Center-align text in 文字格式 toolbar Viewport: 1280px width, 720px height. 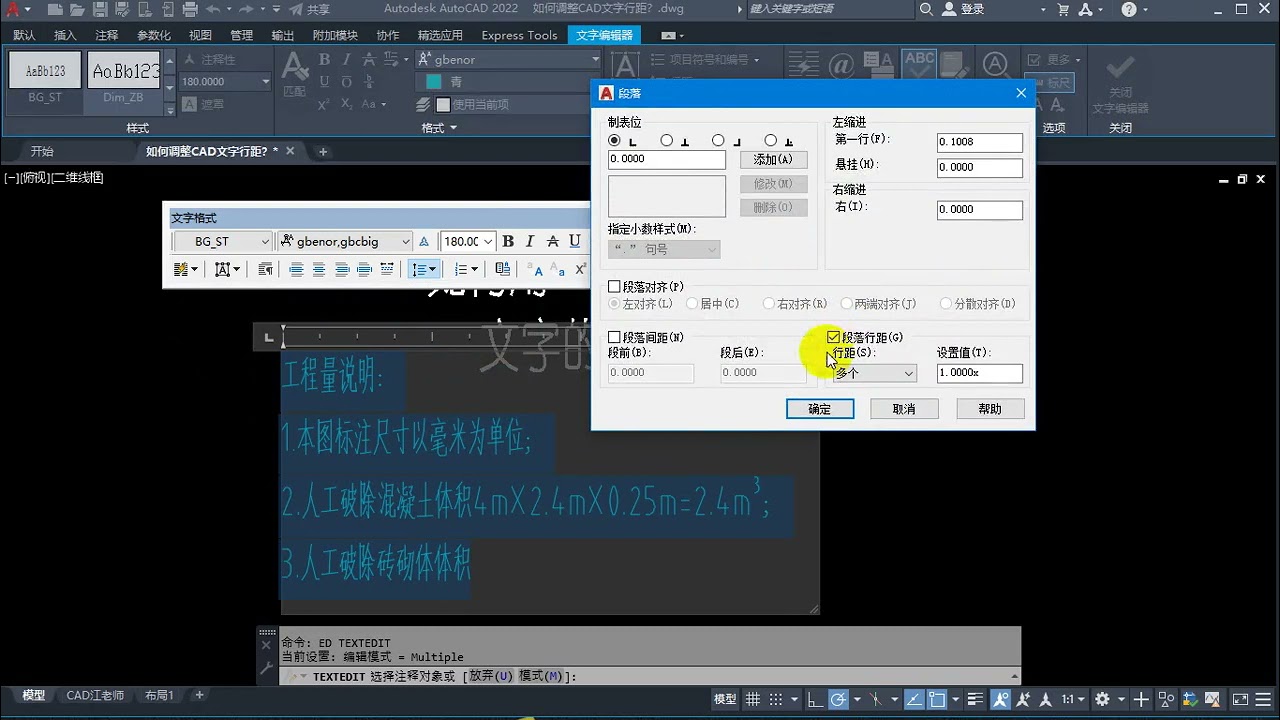[319, 269]
